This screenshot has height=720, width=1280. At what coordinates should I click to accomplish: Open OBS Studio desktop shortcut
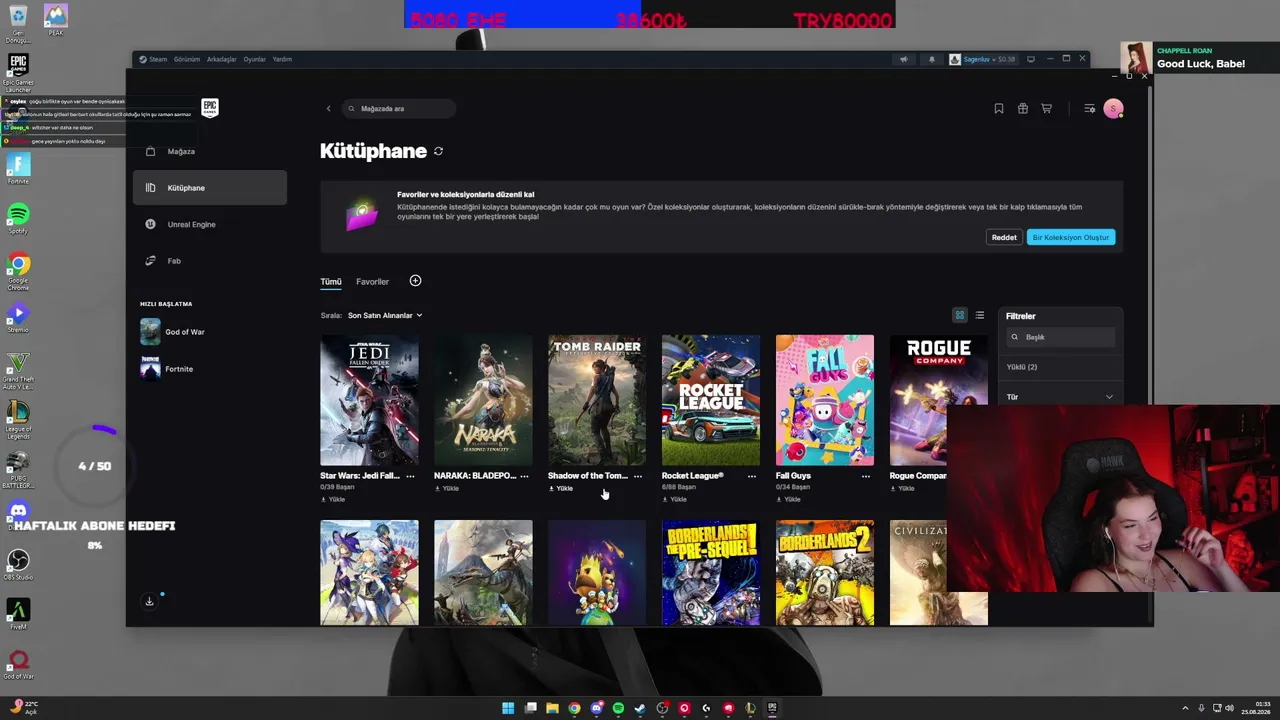click(18, 566)
